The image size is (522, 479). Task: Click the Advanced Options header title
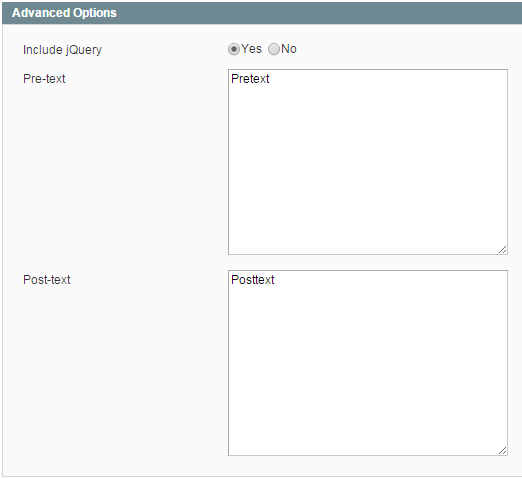(64, 13)
